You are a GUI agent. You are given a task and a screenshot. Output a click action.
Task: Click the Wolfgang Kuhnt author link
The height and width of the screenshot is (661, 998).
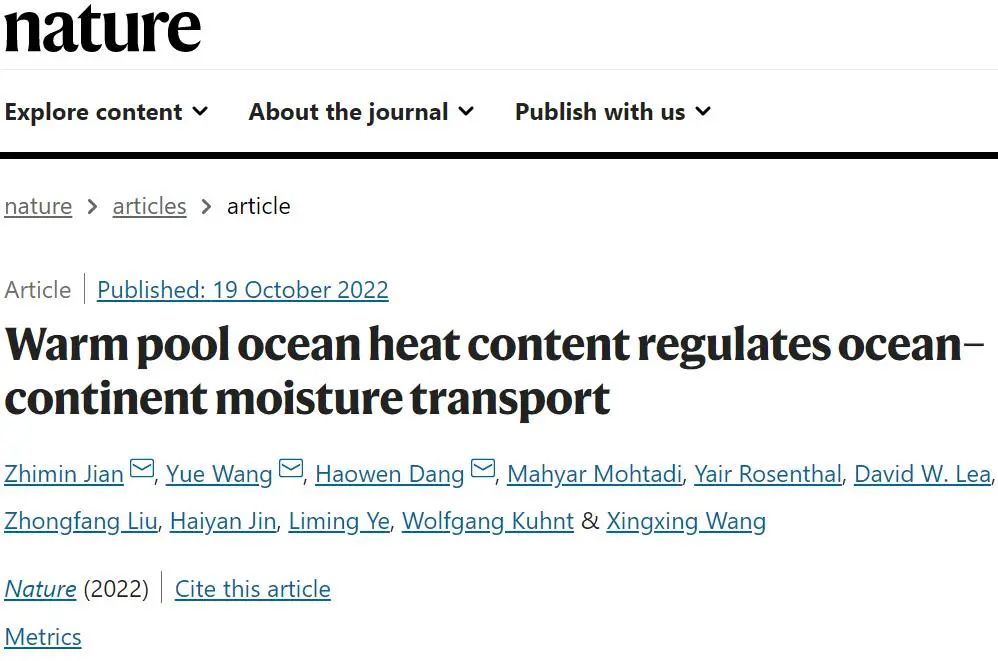[488, 521]
